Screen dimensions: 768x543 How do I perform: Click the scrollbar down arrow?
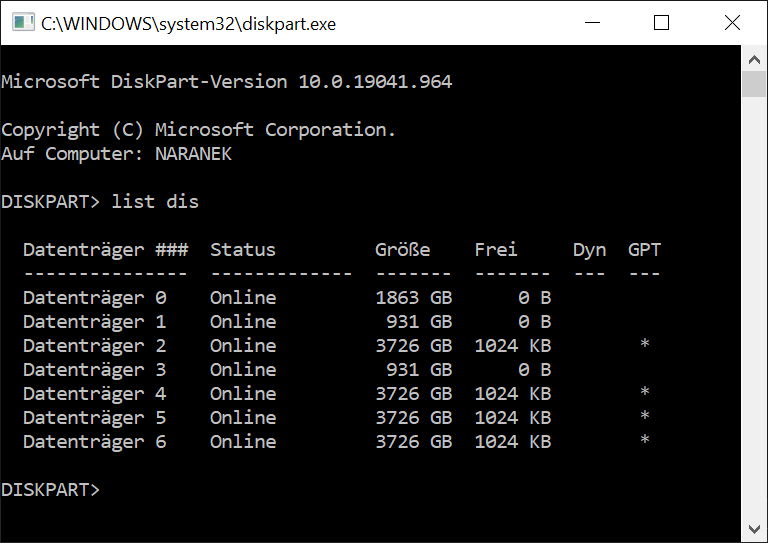tap(754, 529)
